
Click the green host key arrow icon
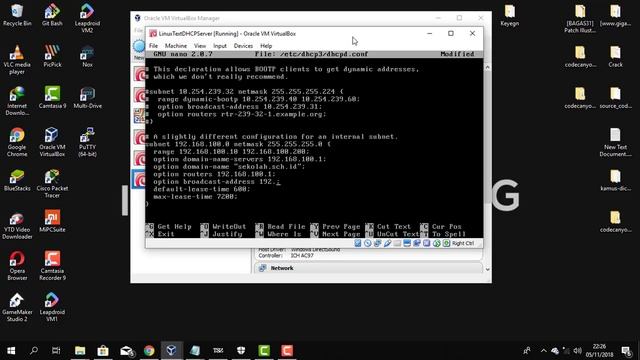click(446, 243)
